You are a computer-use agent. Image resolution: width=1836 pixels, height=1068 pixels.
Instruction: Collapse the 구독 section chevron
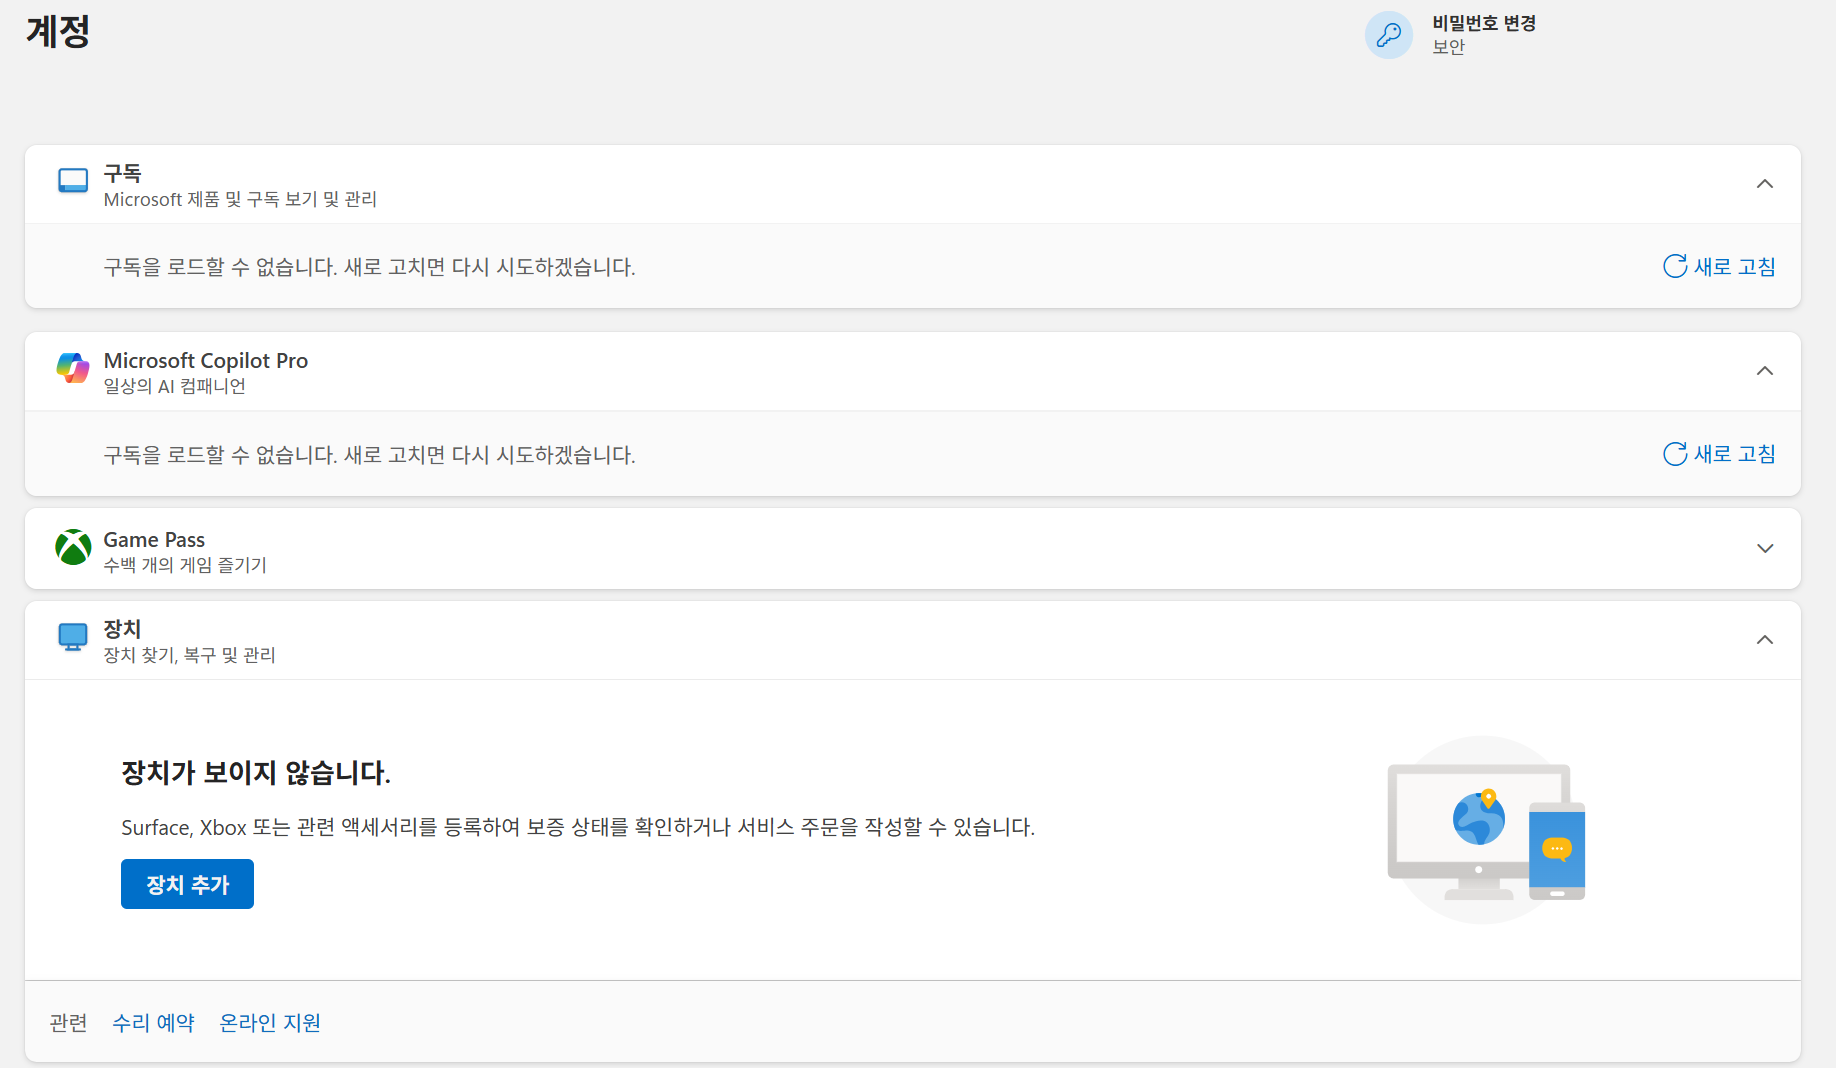pos(1765,184)
